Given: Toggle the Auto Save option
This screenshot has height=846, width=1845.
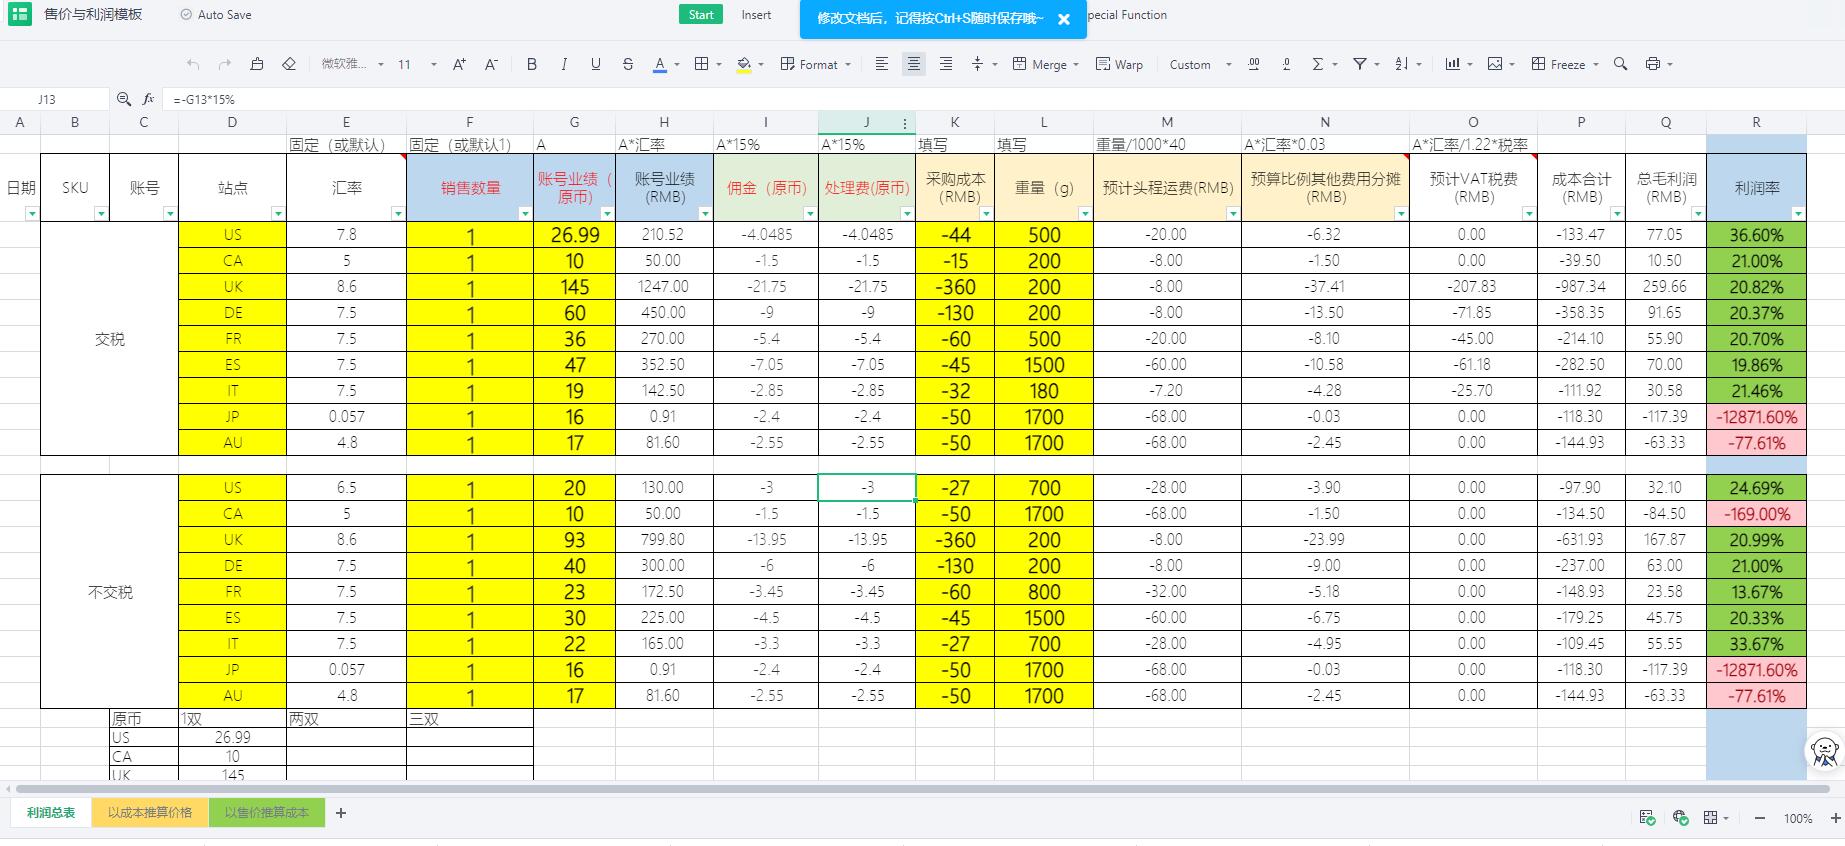Looking at the screenshot, I should coord(215,15).
